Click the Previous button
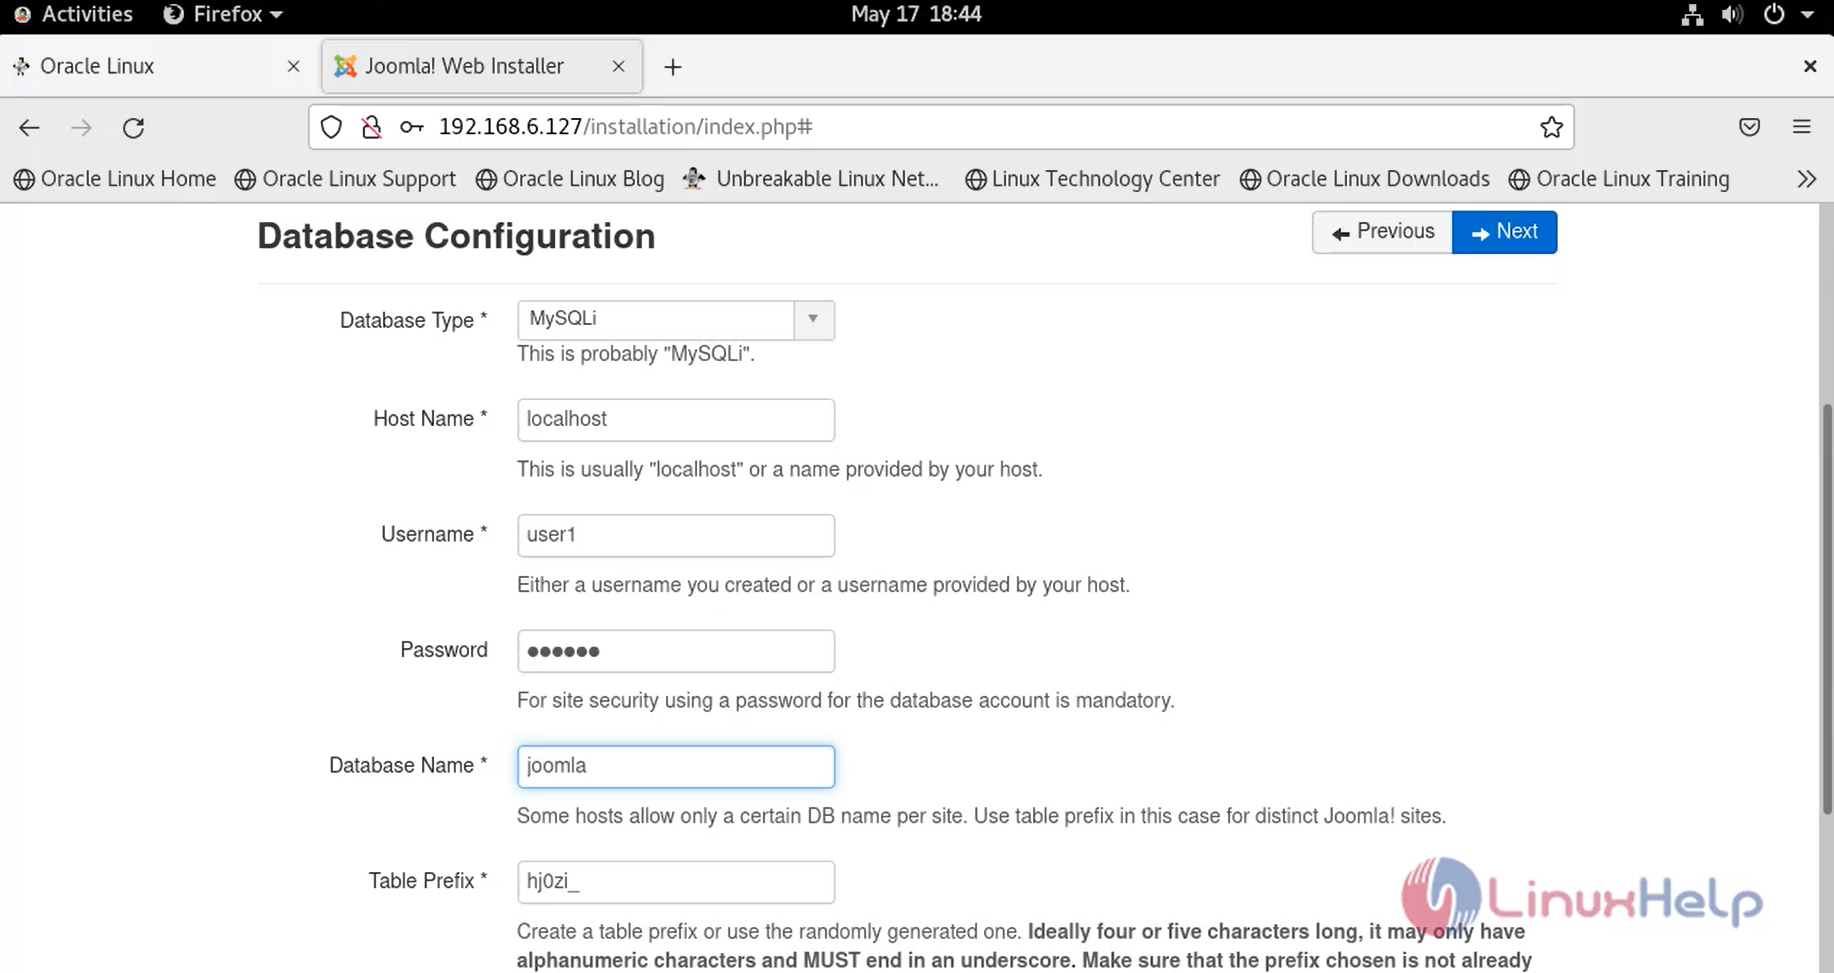This screenshot has width=1834, height=973. point(1383,232)
